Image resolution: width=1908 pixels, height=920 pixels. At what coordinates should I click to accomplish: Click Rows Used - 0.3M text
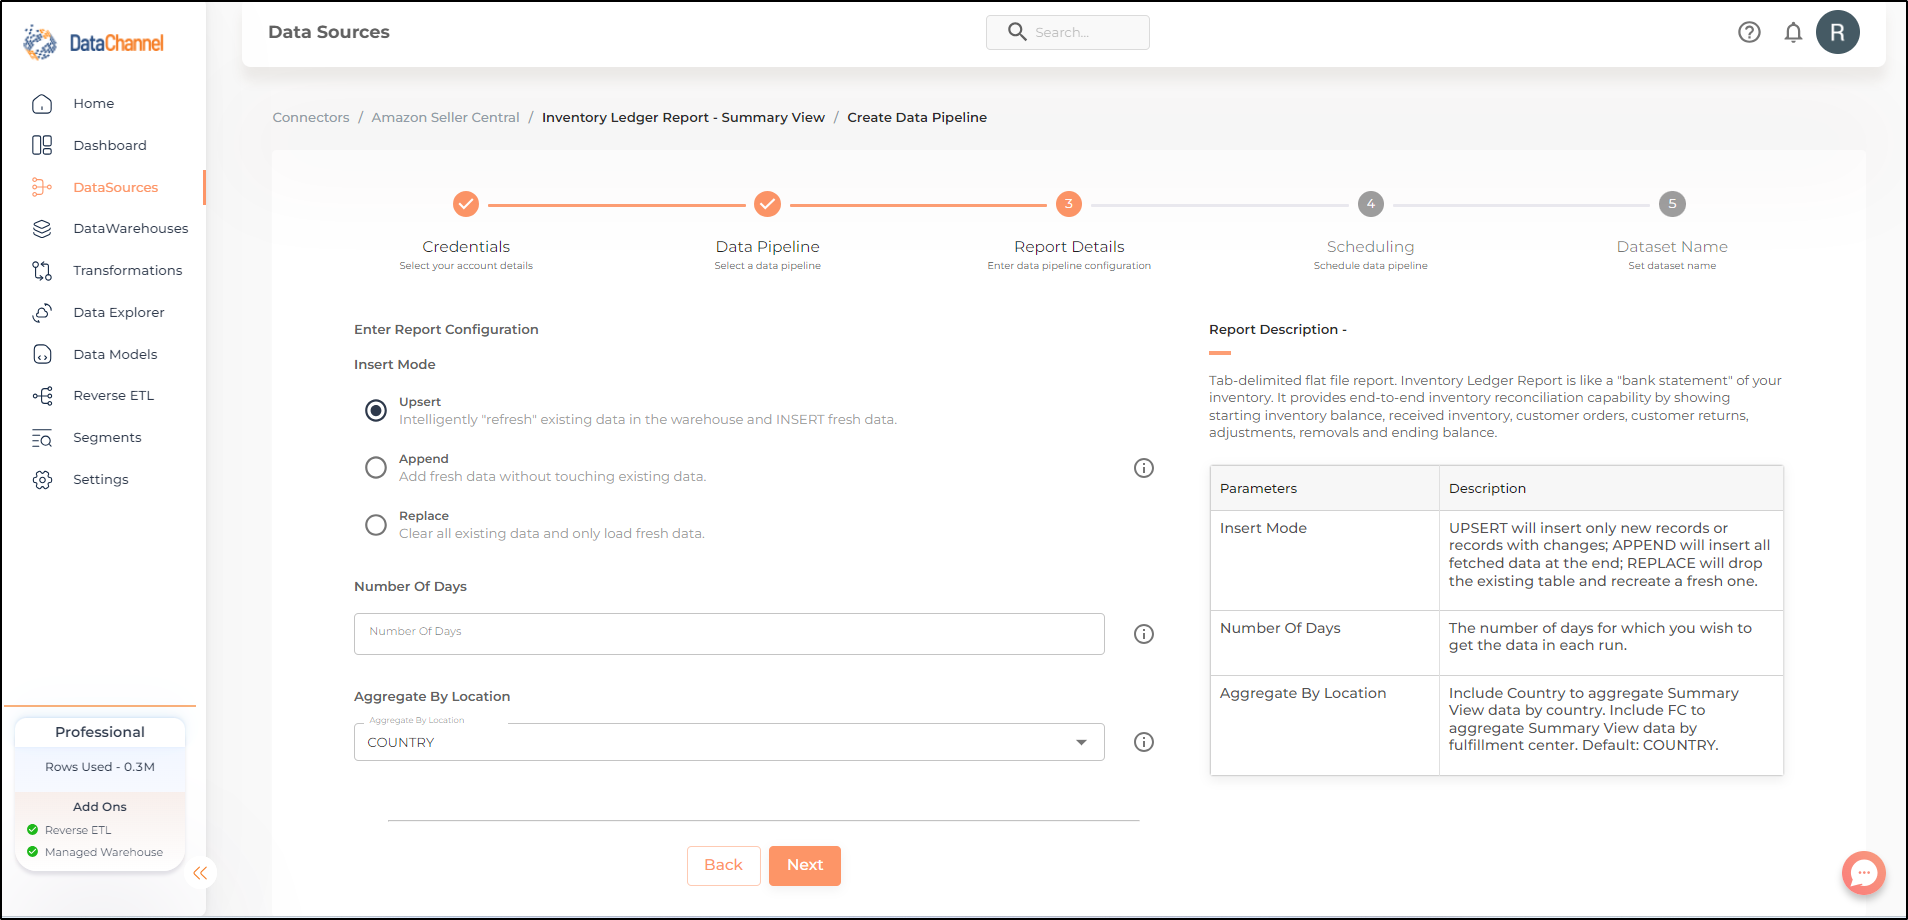tap(100, 767)
